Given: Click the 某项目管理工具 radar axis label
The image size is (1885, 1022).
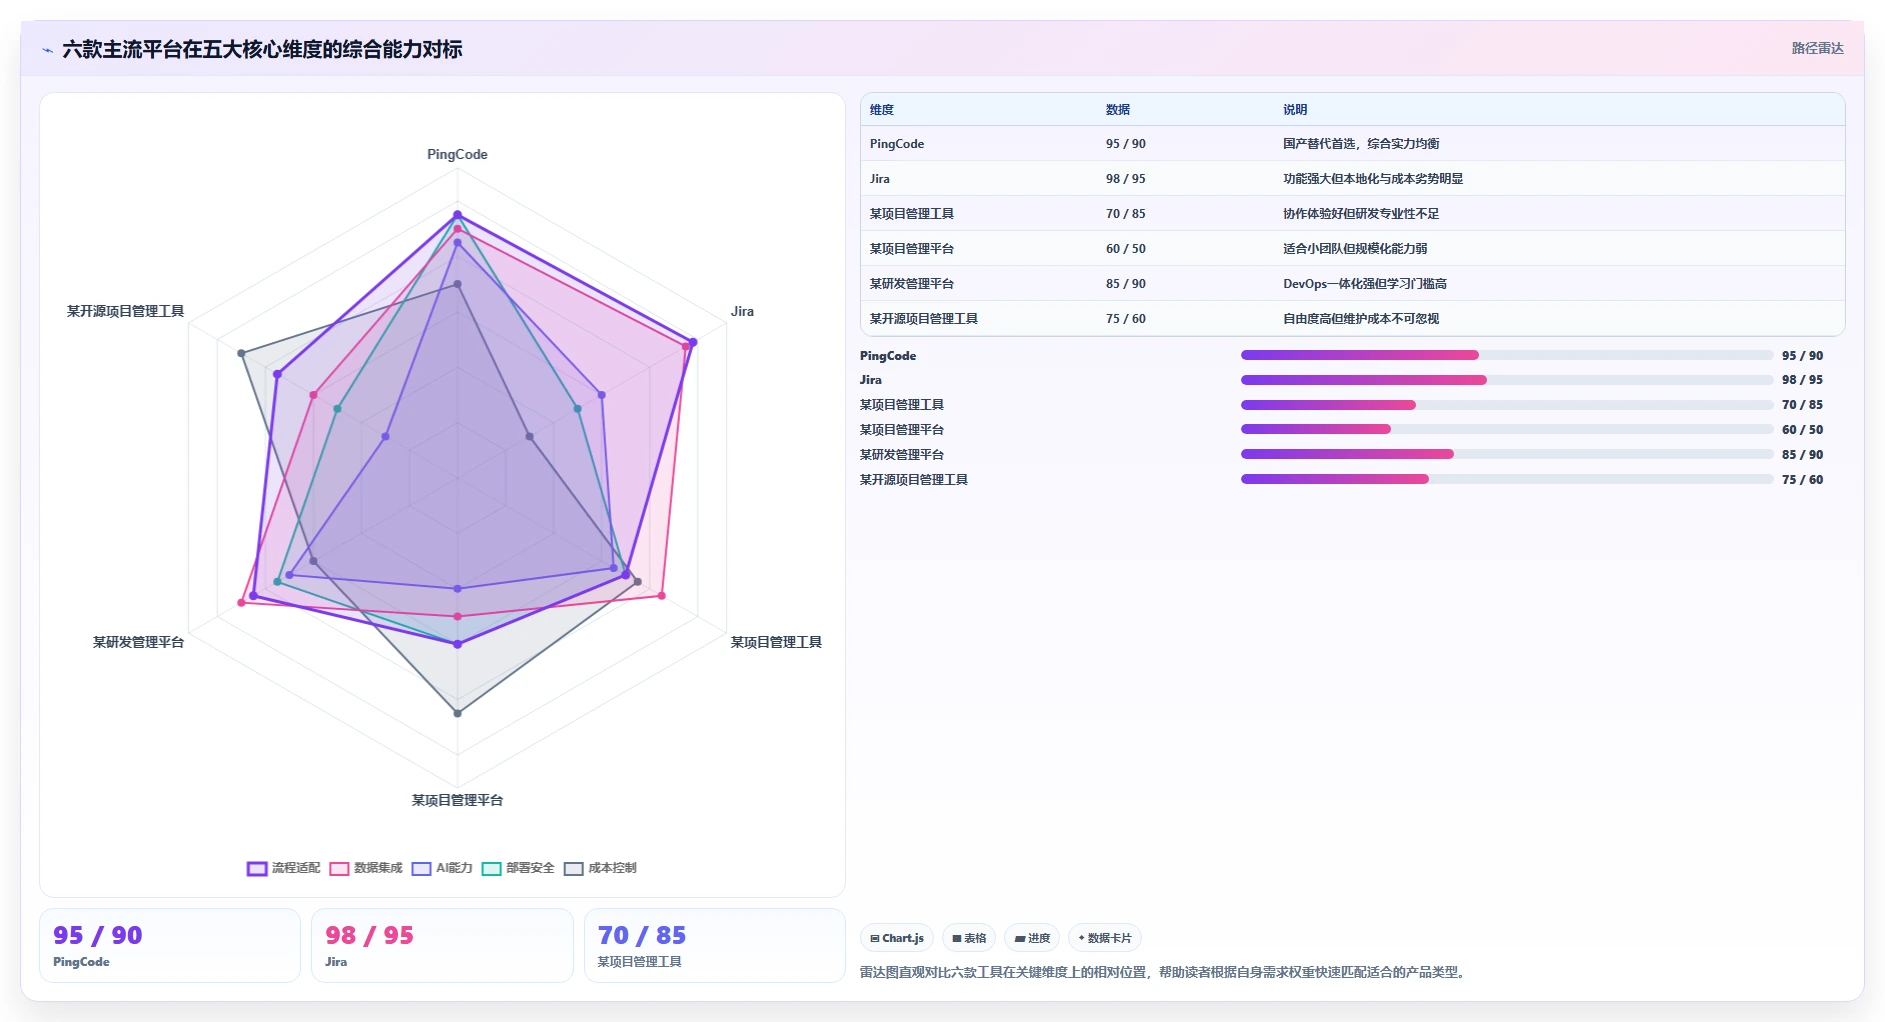Looking at the screenshot, I should click(776, 642).
